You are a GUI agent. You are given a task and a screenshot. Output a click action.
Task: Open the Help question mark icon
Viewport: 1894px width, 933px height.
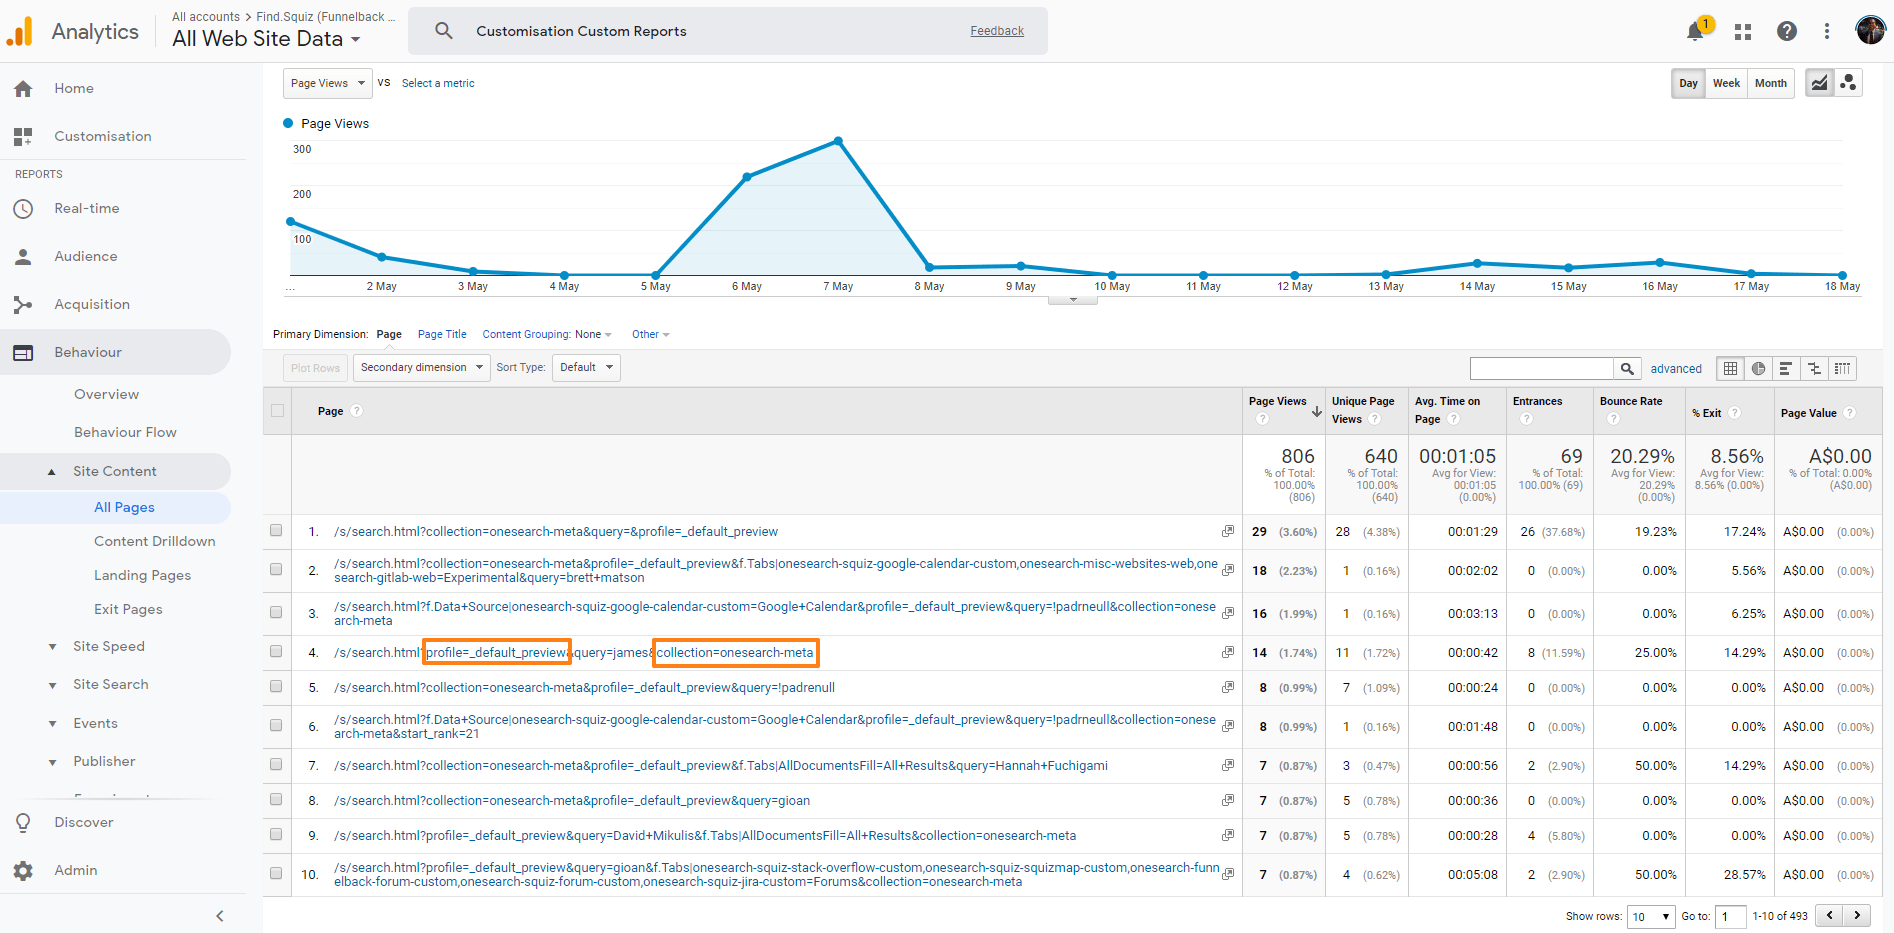click(1786, 31)
